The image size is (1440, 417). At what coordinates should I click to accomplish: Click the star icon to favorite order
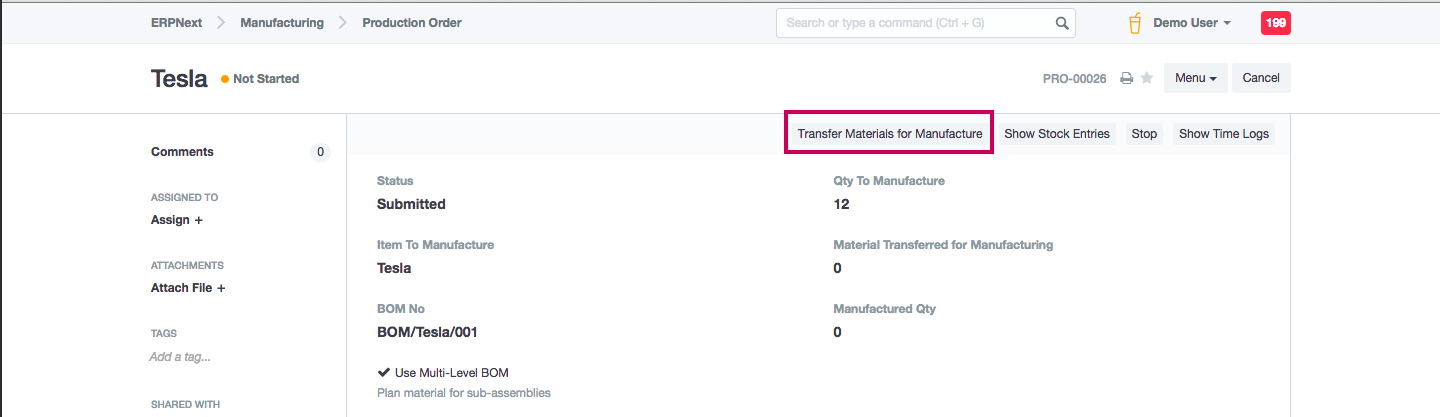[1147, 78]
